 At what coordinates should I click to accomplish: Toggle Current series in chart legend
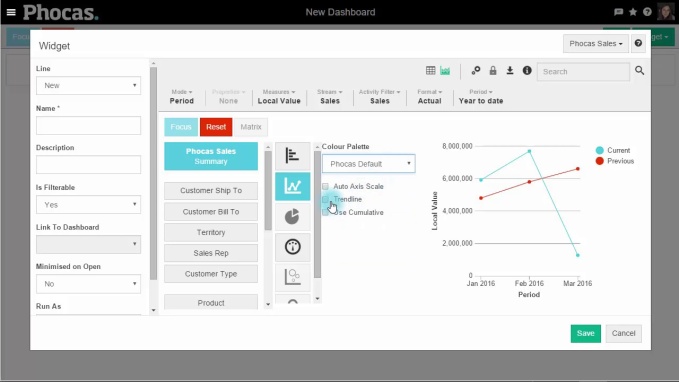pos(613,150)
